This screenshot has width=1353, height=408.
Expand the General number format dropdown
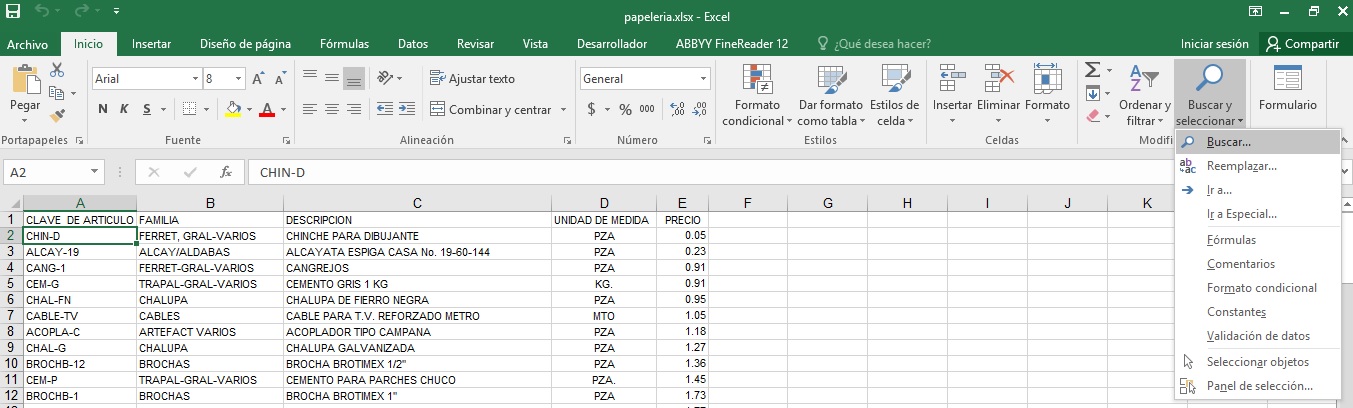[x=703, y=79]
